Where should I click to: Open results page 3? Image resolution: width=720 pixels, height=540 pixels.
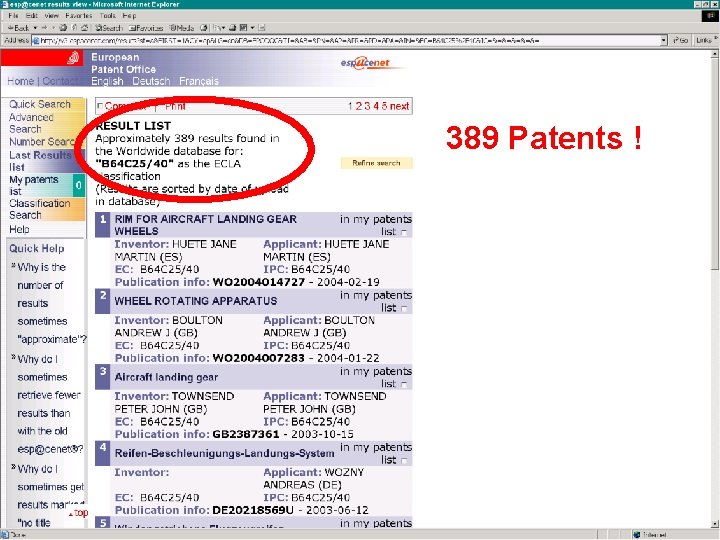(367, 107)
